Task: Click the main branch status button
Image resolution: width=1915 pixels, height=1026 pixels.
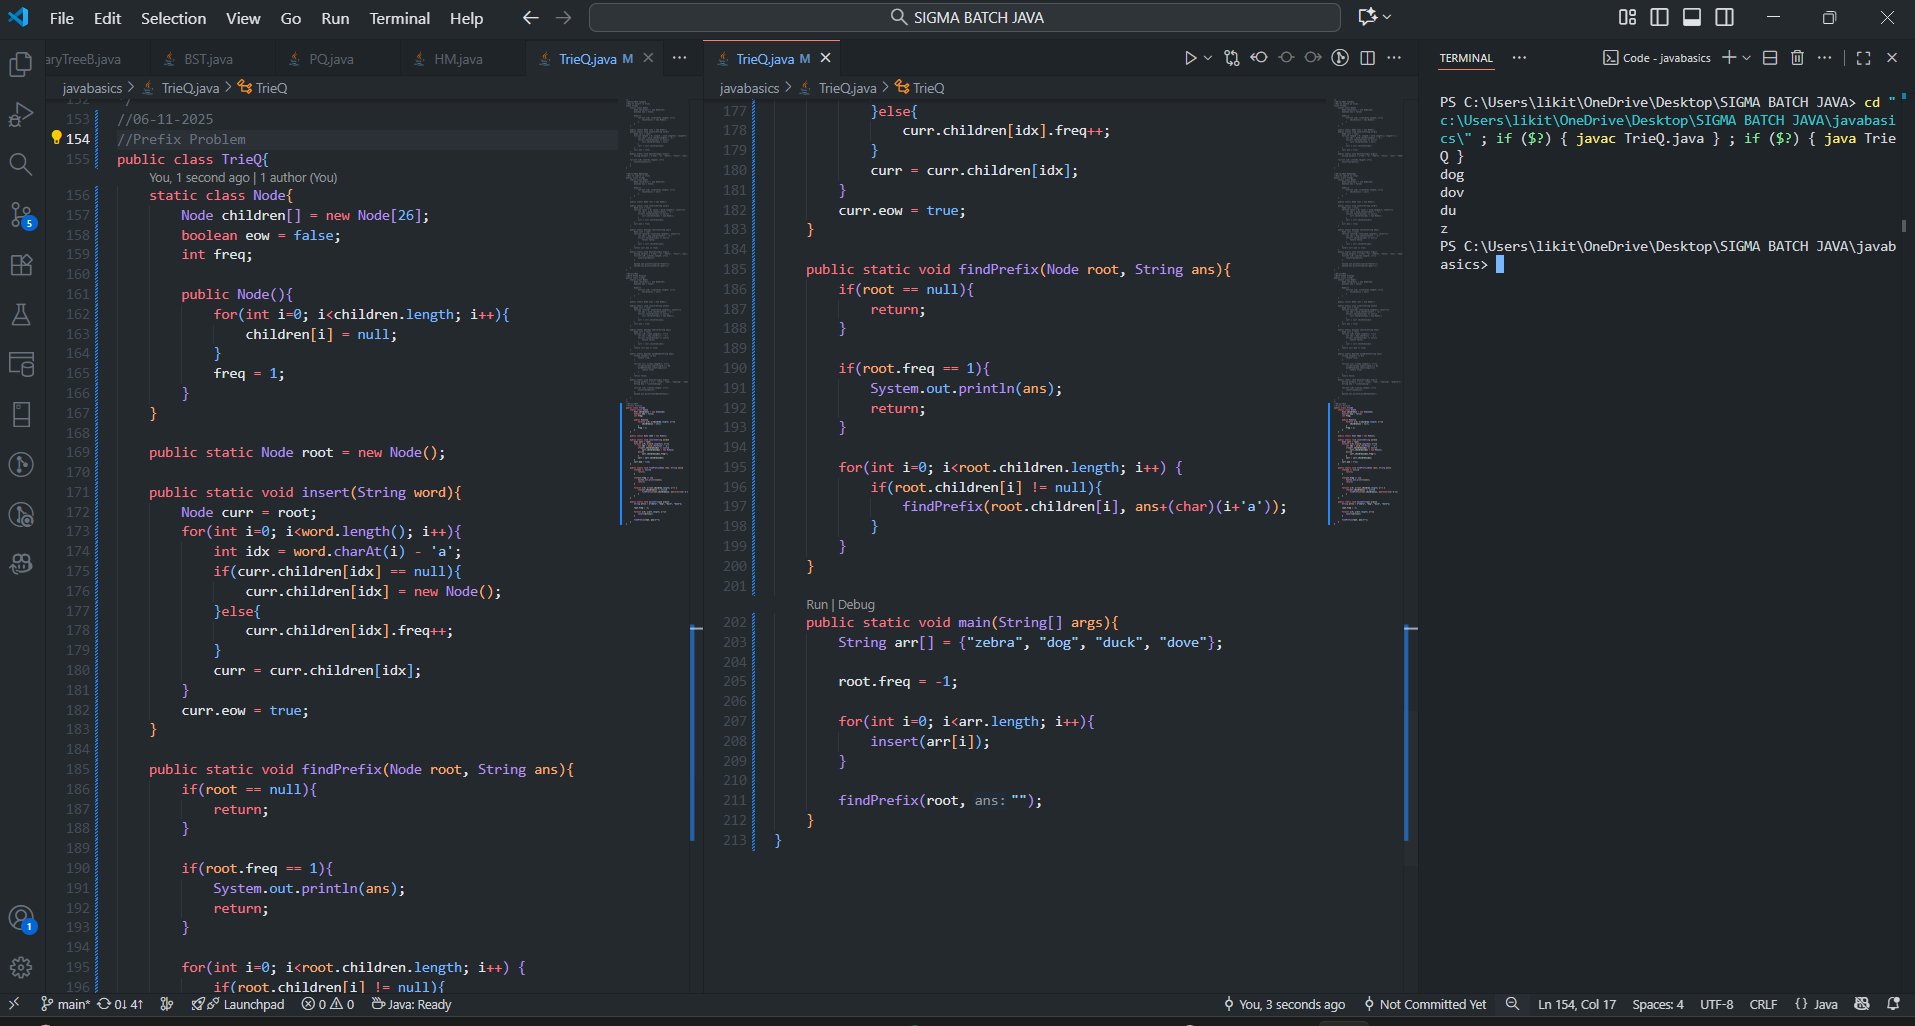Action: tap(66, 1004)
